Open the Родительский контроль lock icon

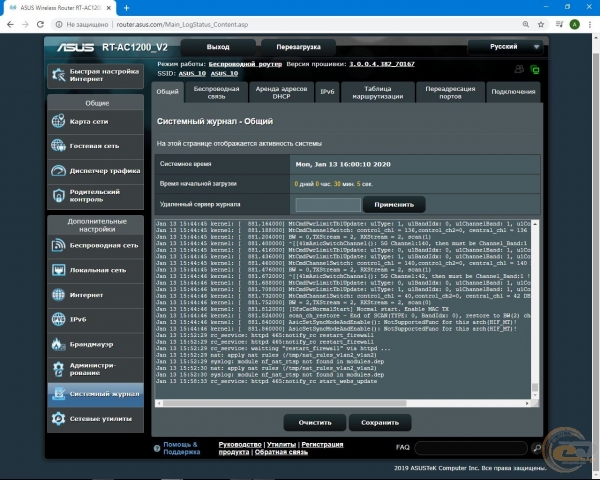tap(59, 195)
